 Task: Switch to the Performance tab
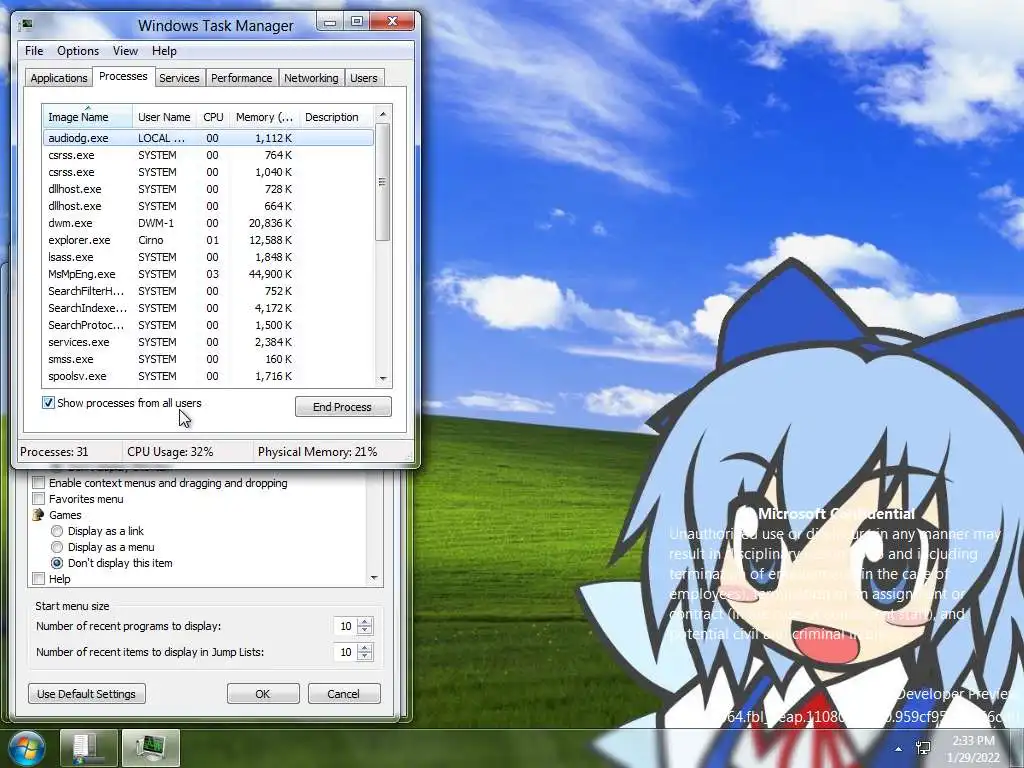click(241, 78)
